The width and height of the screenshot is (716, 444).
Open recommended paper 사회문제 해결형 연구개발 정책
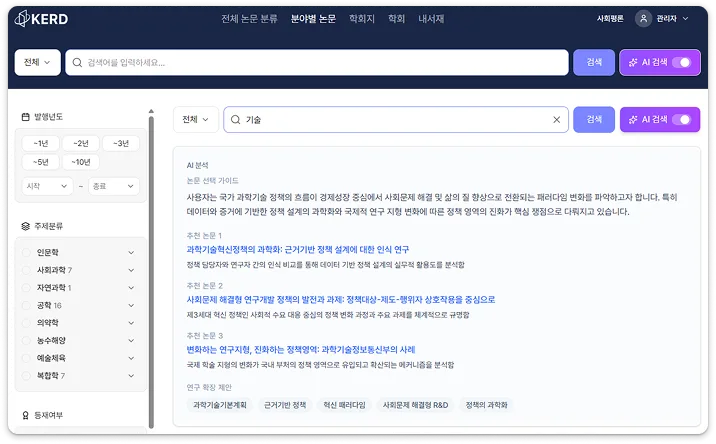(341, 300)
